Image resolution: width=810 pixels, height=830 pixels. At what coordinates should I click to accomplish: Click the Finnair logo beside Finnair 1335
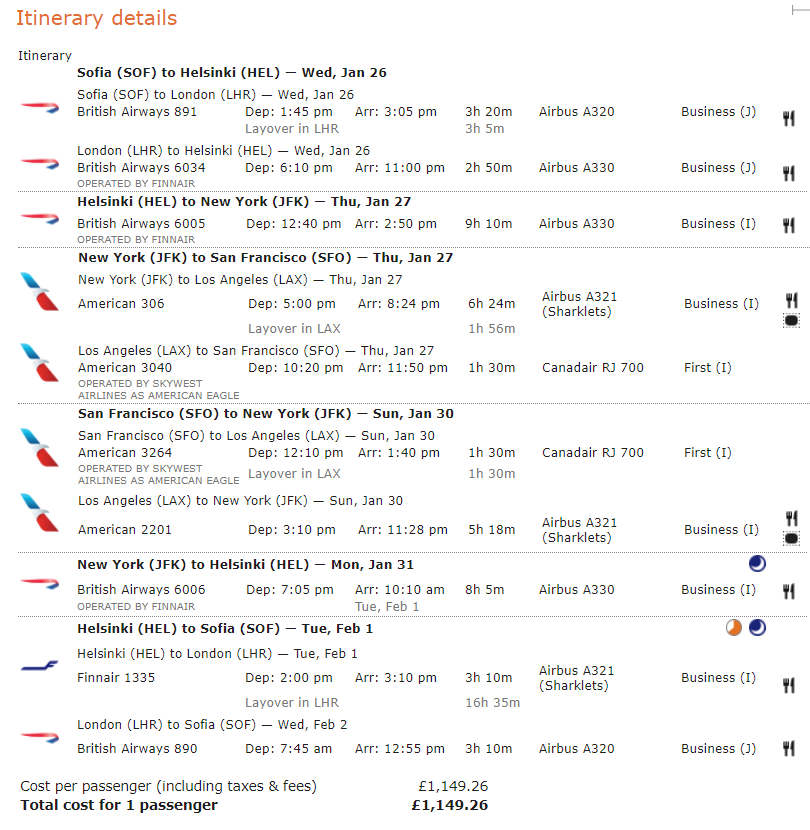40,666
